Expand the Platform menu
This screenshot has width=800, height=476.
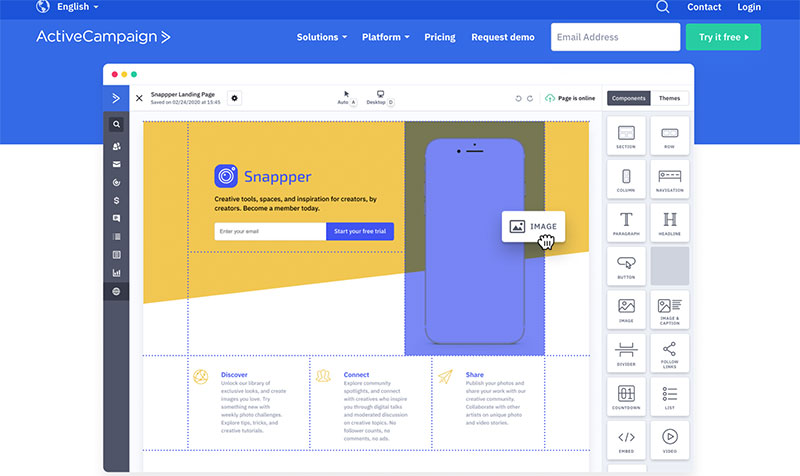386,37
